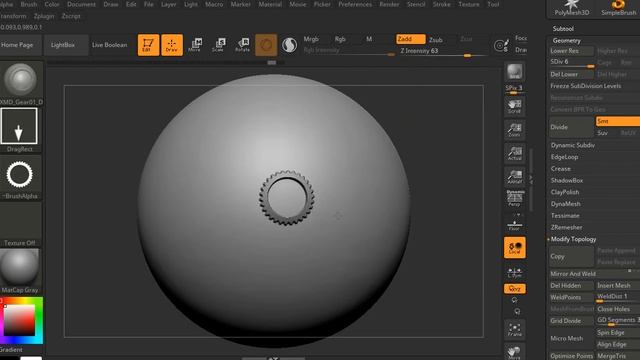This screenshot has height=360, width=640.
Task: Open the Preferences menu
Action: [355, 4]
